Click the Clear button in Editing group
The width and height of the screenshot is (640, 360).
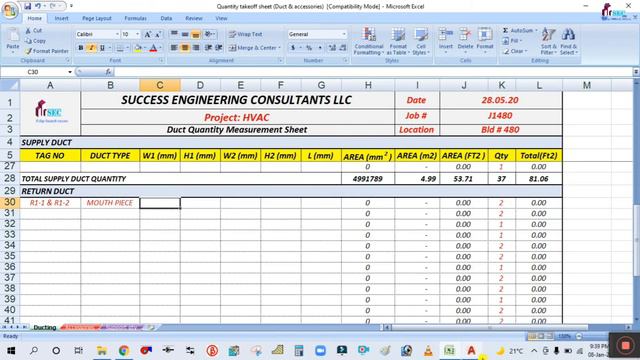514,51
